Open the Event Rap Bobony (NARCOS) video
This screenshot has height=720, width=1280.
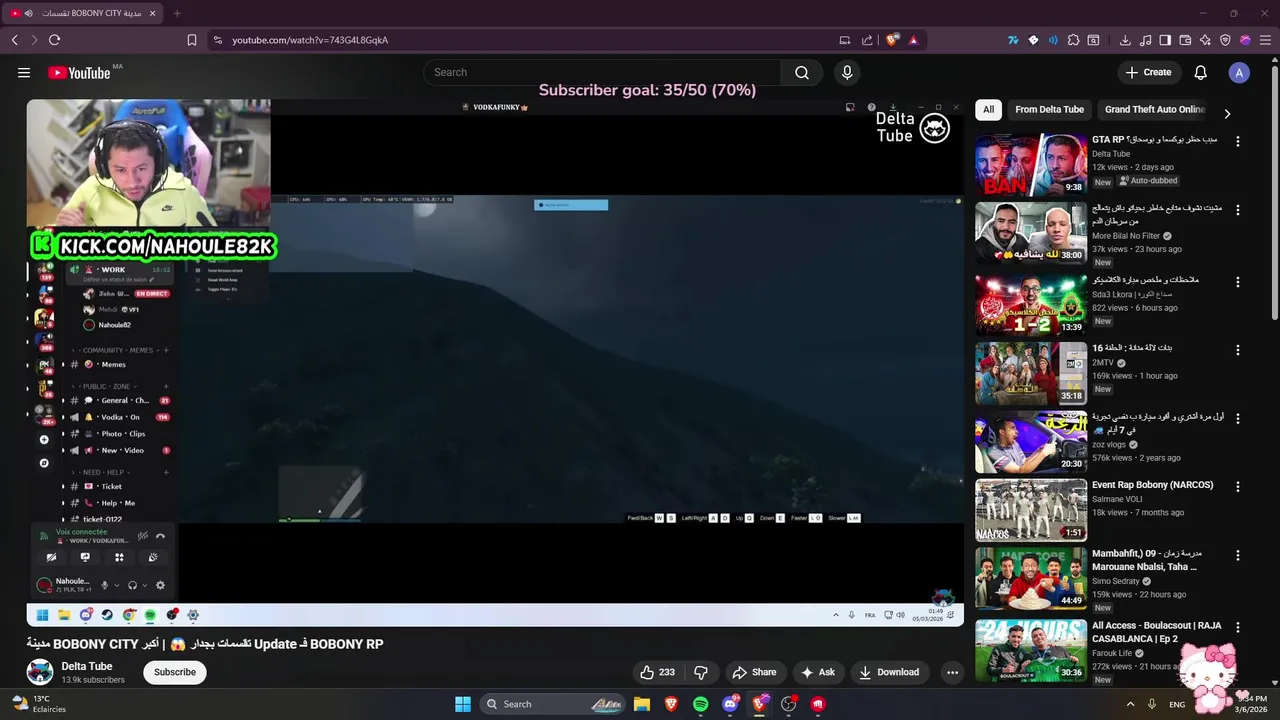[x=1031, y=510]
